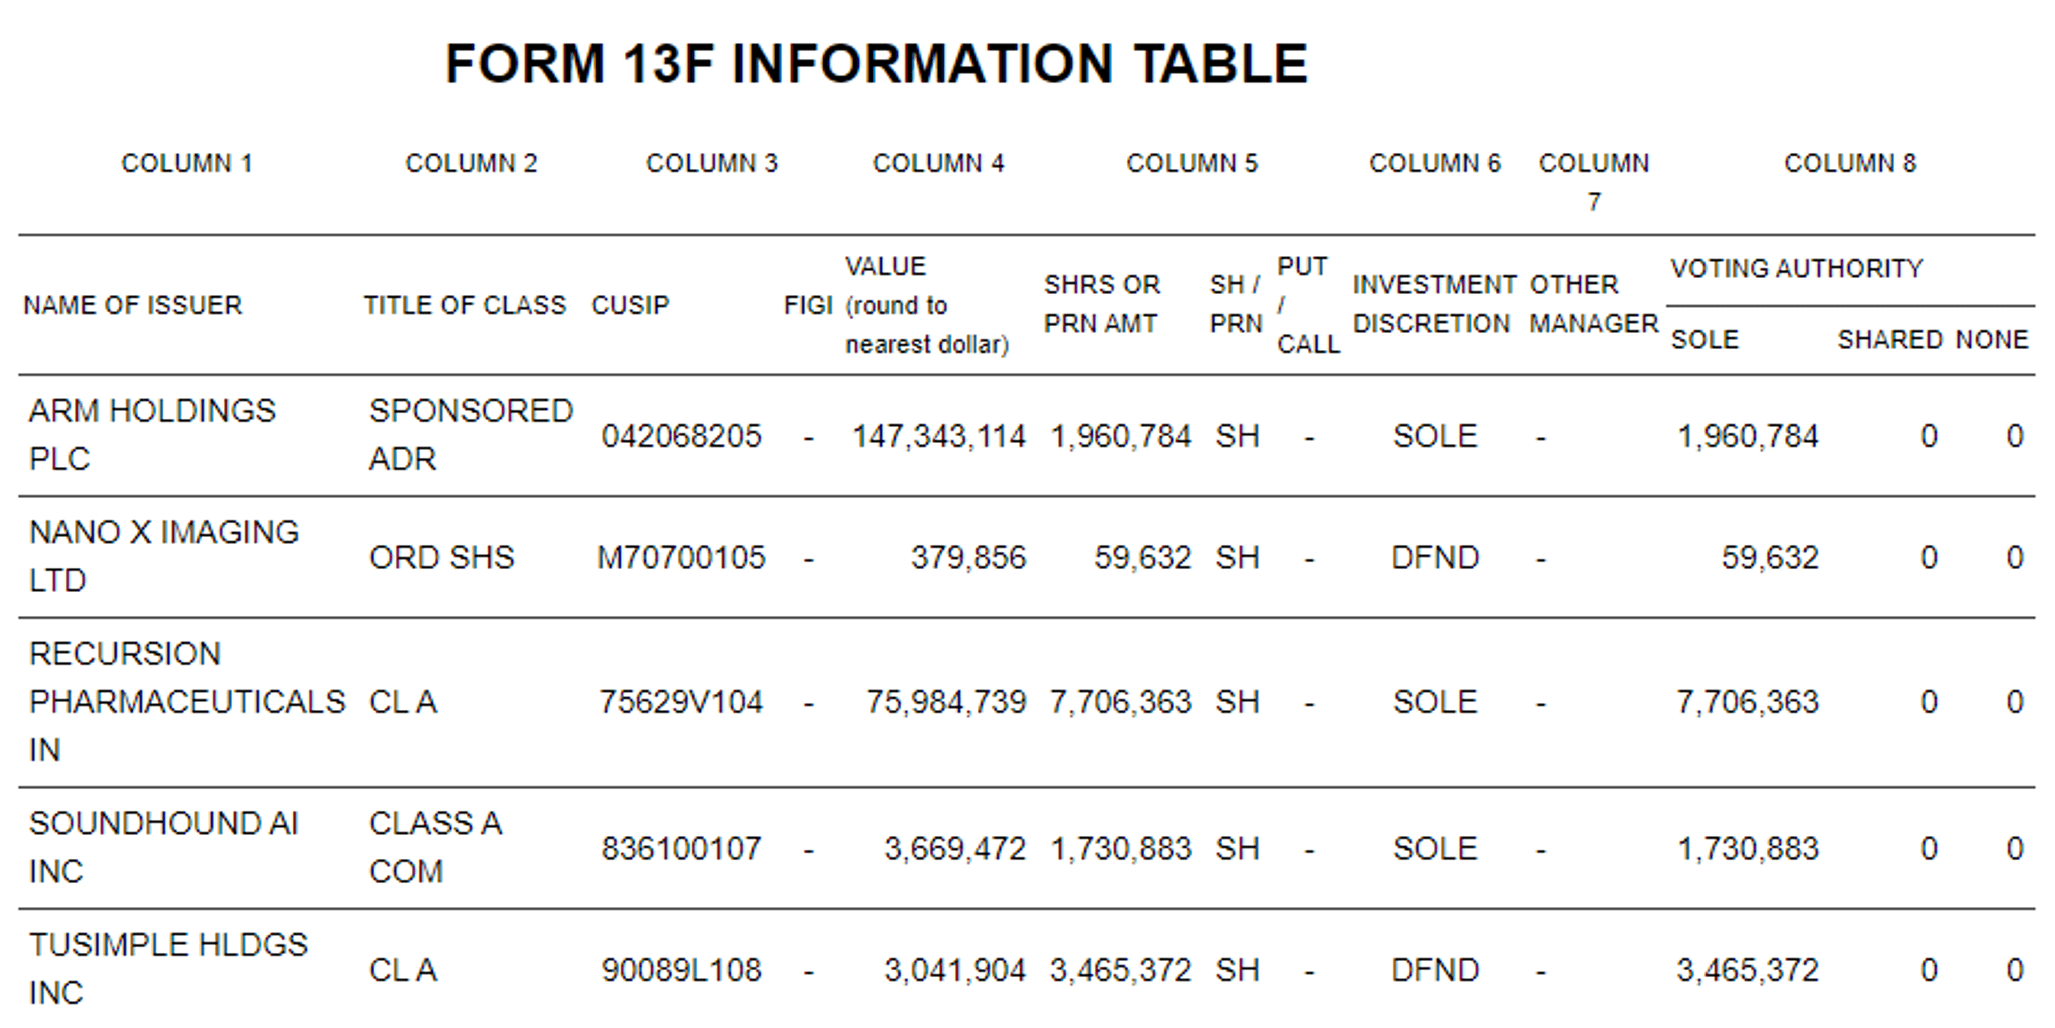Select the ARM HOLDINGS PLC issuer cell
2055x1028 pixels.
(152, 435)
